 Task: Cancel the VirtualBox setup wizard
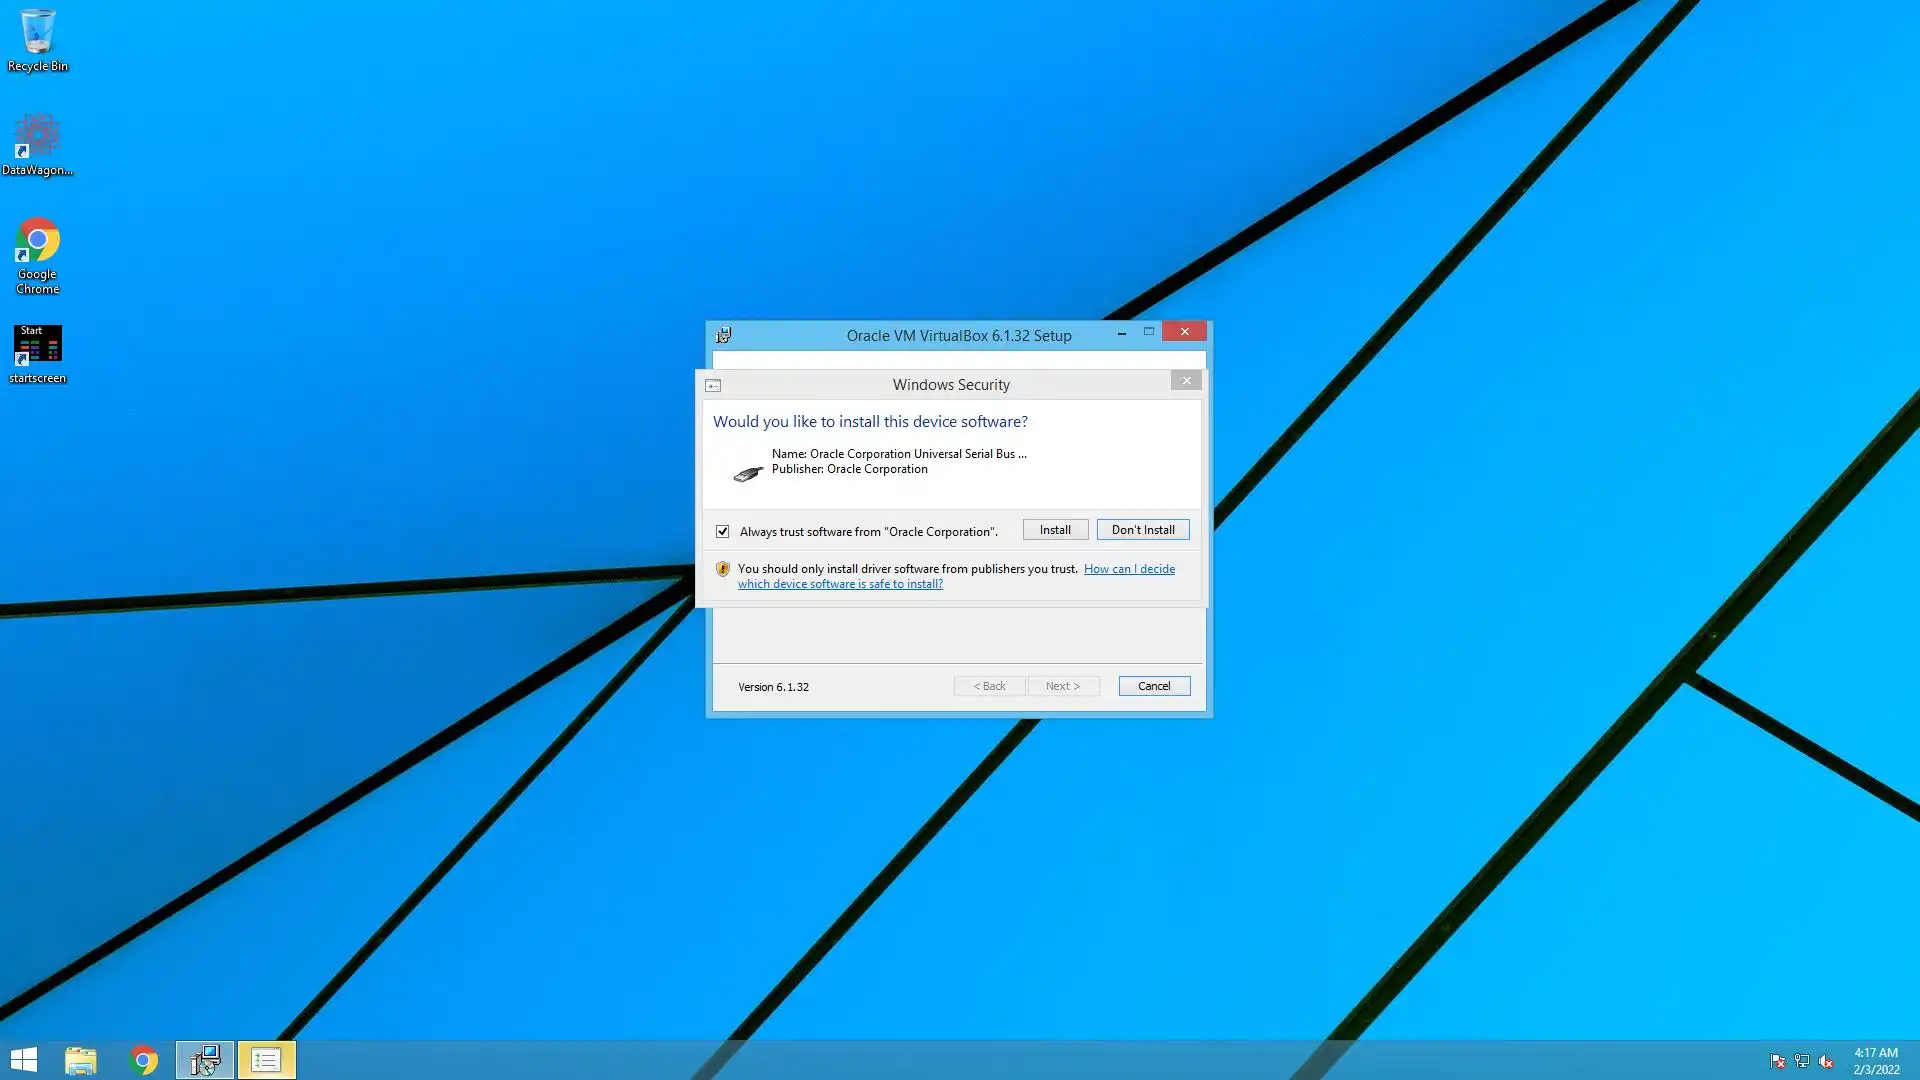coord(1154,686)
